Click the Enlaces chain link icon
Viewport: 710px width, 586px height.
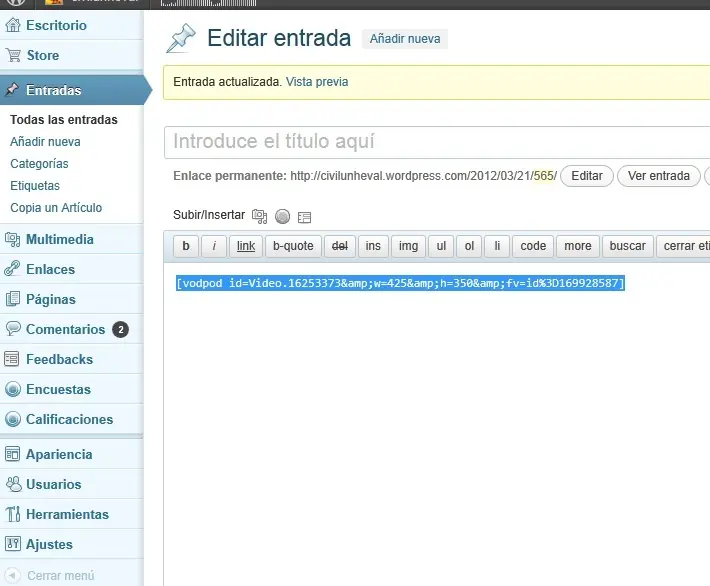click(12, 269)
